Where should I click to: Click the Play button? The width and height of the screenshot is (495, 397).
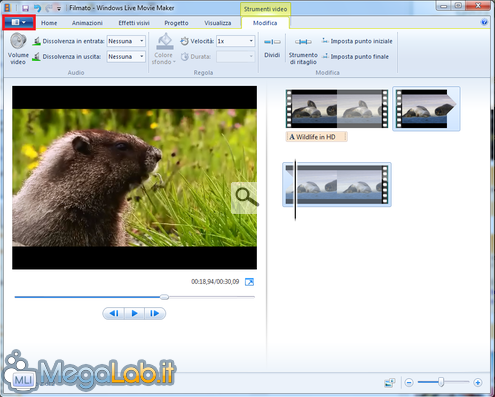pyautogui.click(x=134, y=313)
